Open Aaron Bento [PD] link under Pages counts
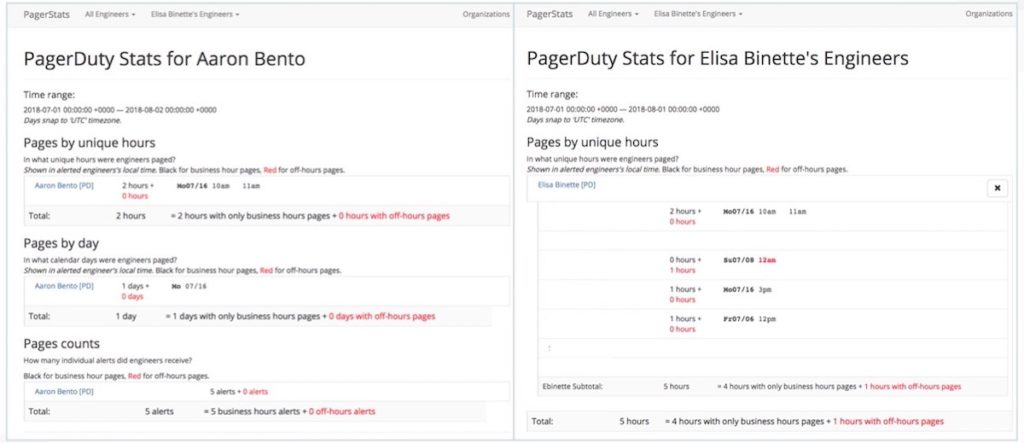The image size is (1024, 443). tap(64, 391)
